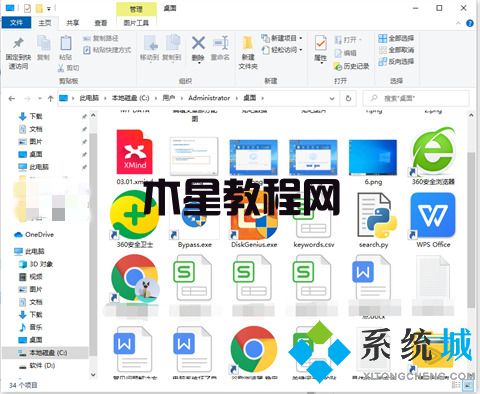Select the WPS Office shortcut
The height and width of the screenshot is (394, 480).
coord(433,220)
